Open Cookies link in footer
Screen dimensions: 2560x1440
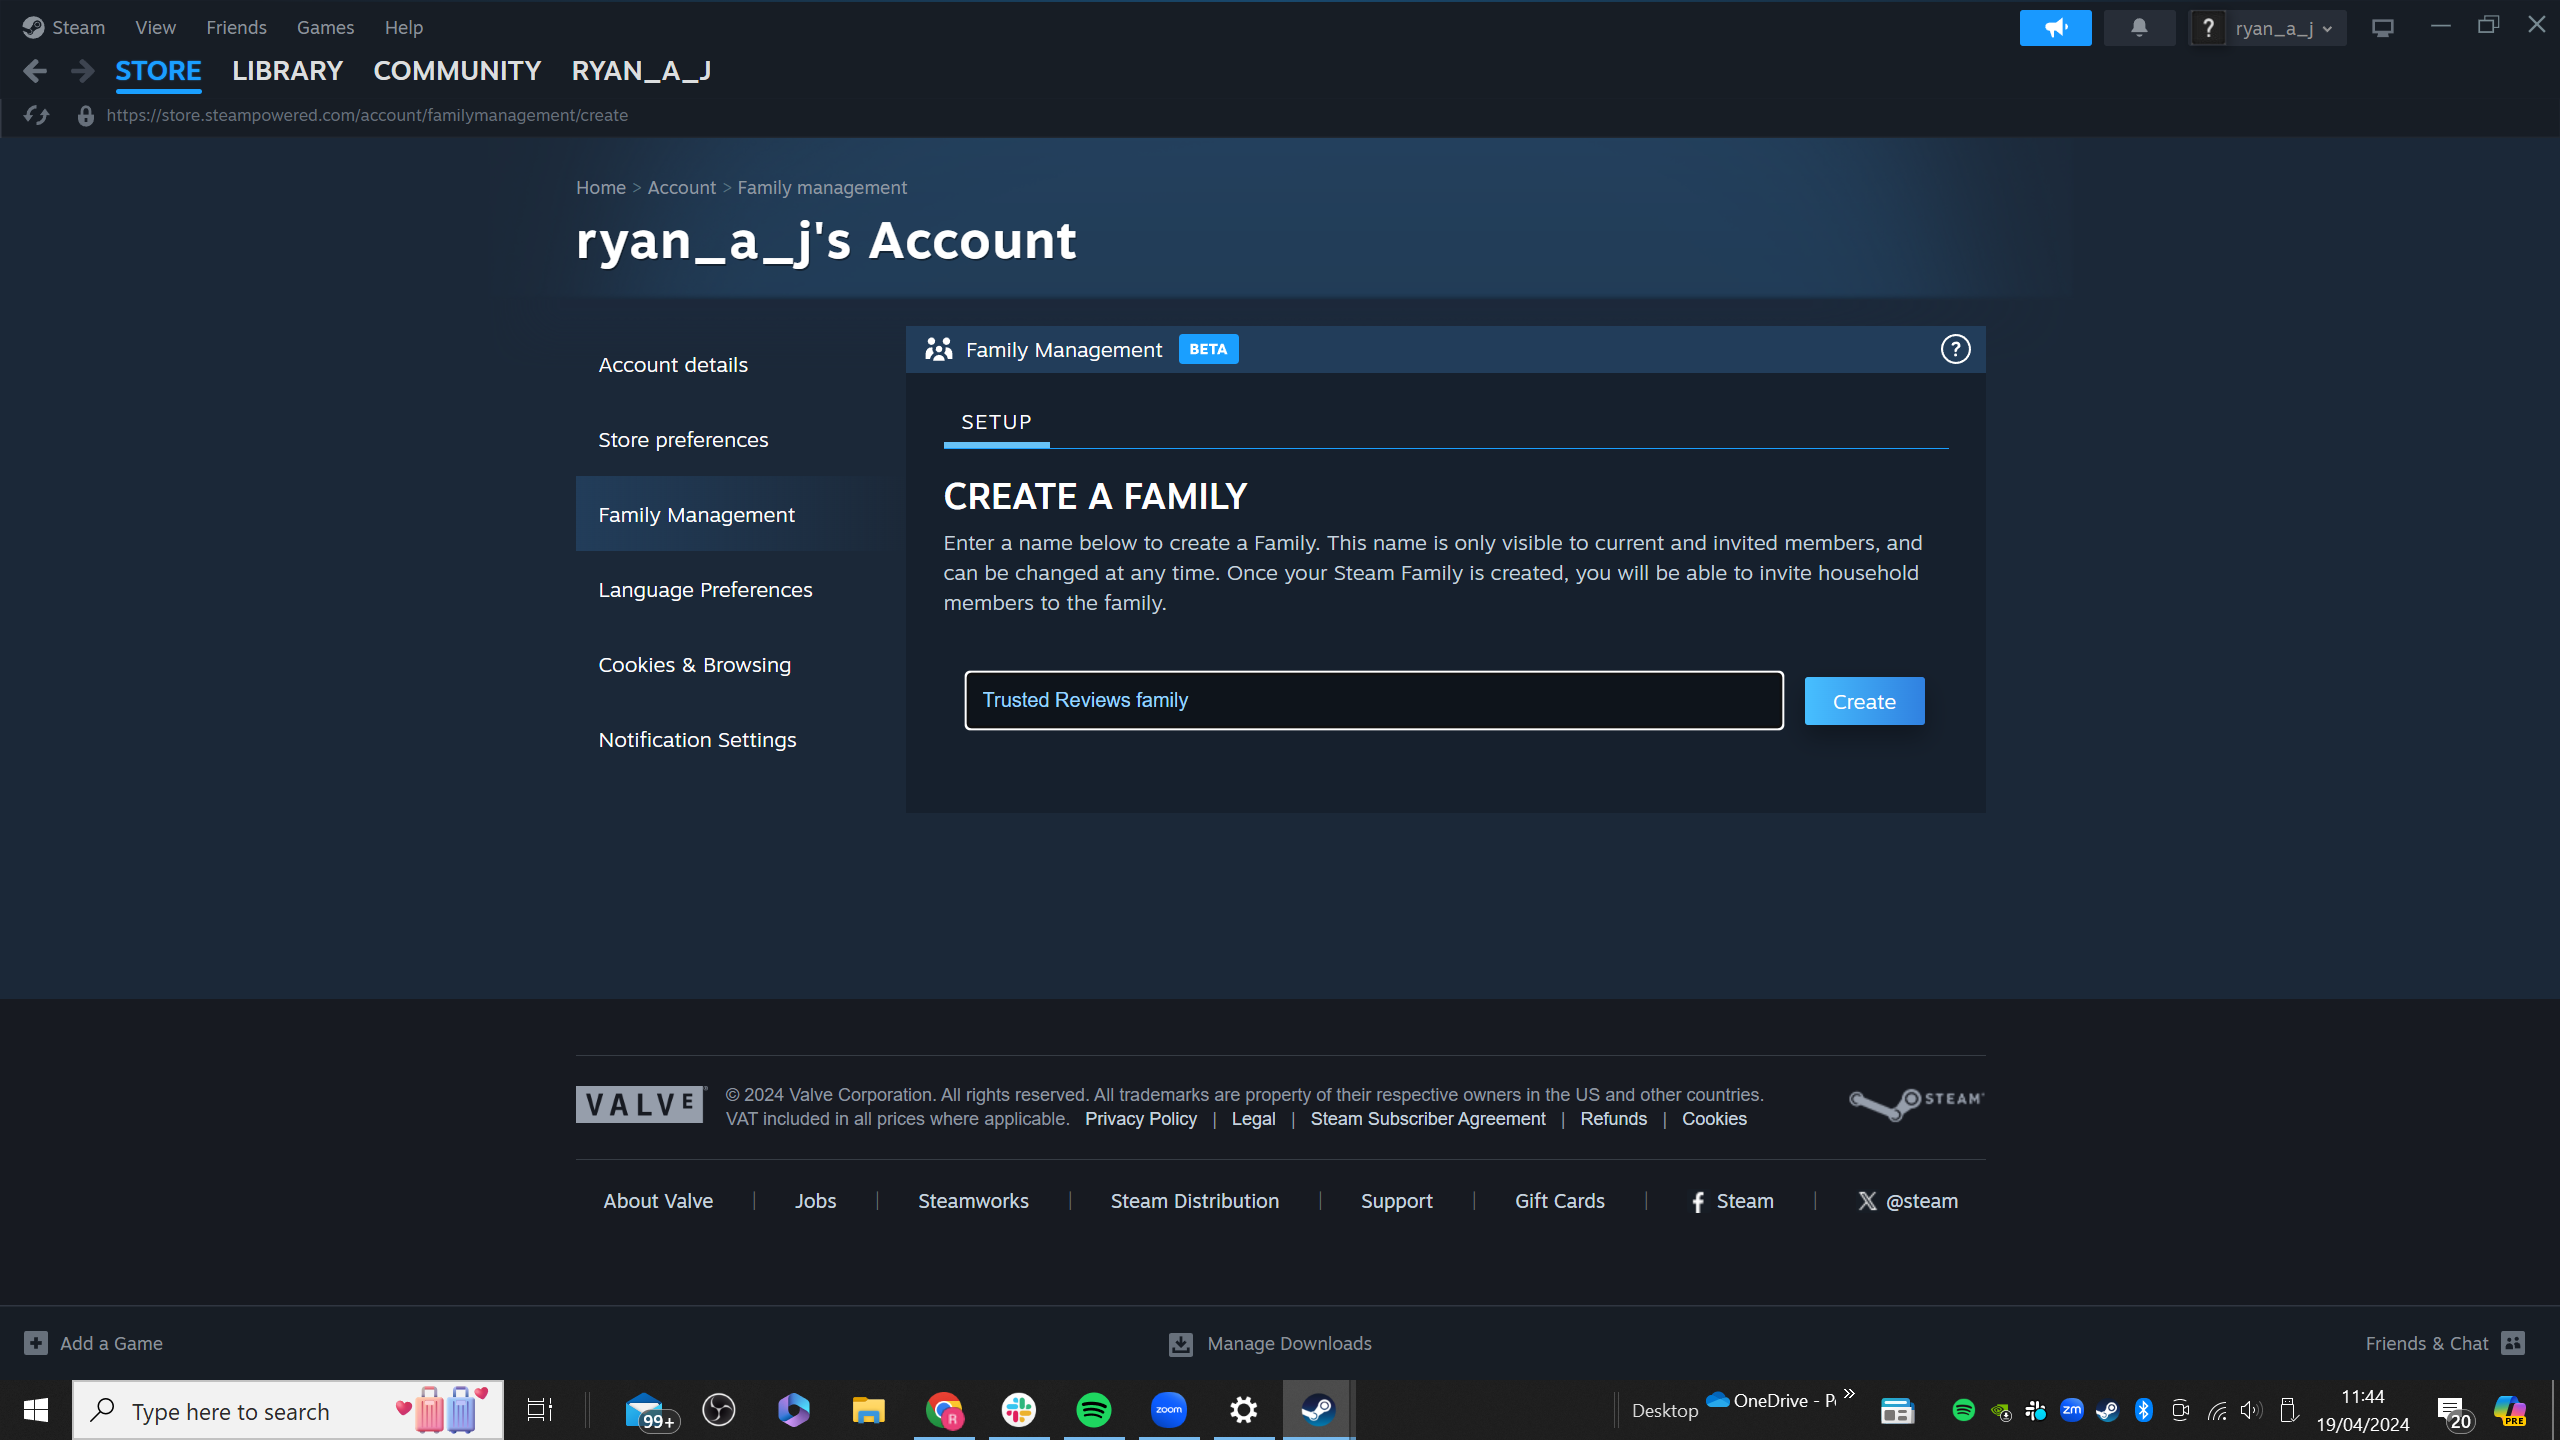pos(1714,1119)
